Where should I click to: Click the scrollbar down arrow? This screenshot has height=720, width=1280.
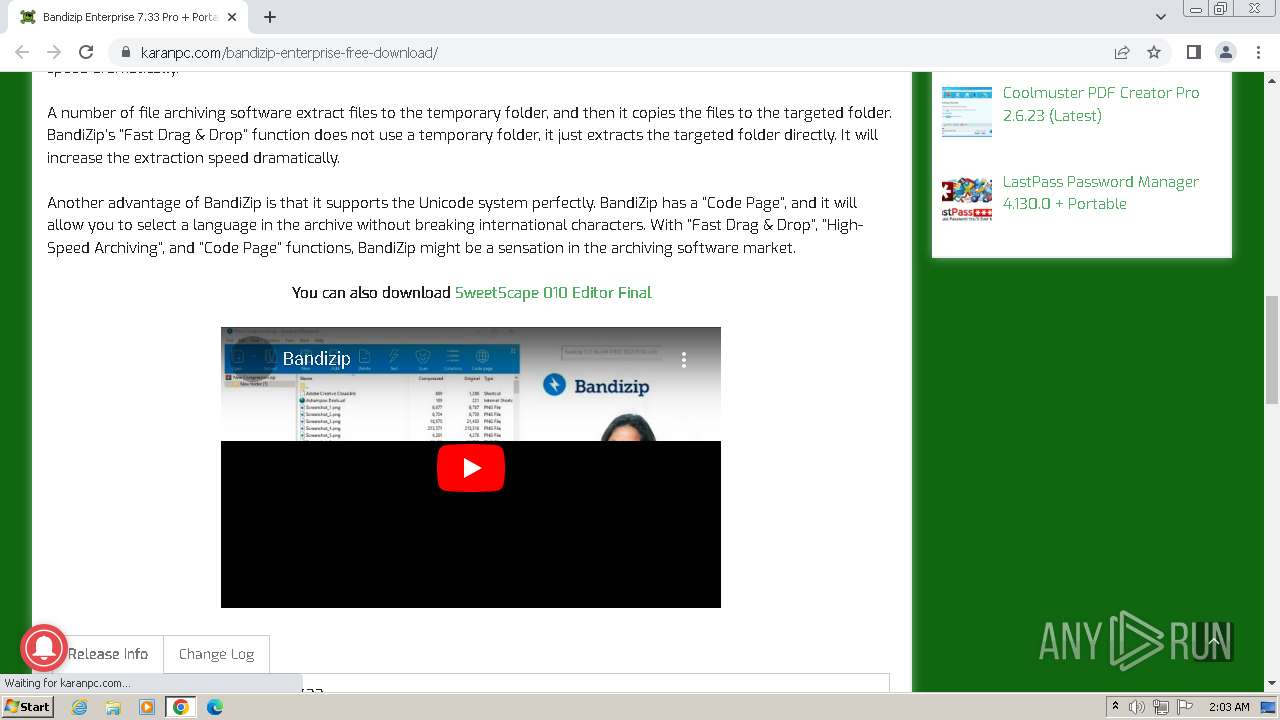click(1272, 684)
